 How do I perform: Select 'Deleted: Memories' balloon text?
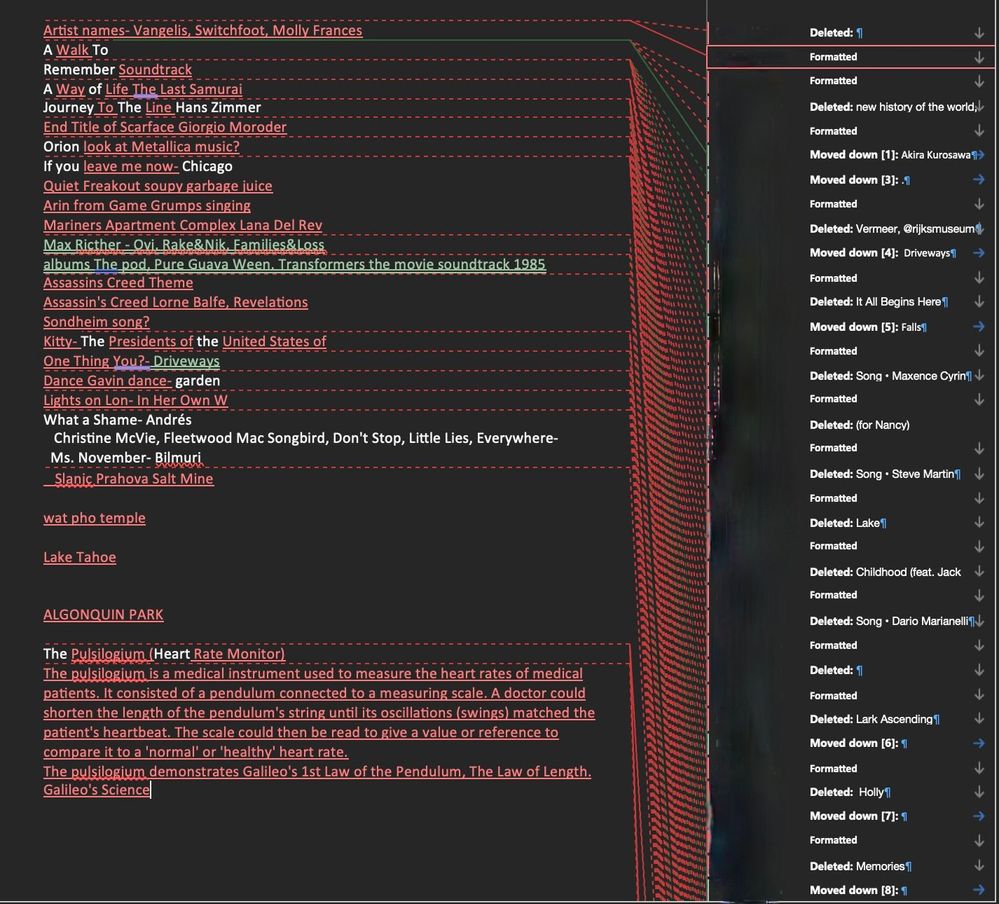point(860,866)
